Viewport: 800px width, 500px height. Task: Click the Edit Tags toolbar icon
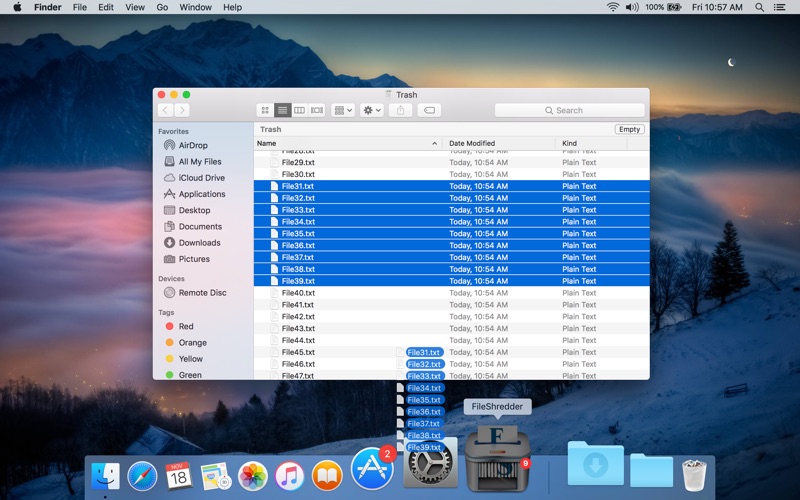[x=429, y=110]
